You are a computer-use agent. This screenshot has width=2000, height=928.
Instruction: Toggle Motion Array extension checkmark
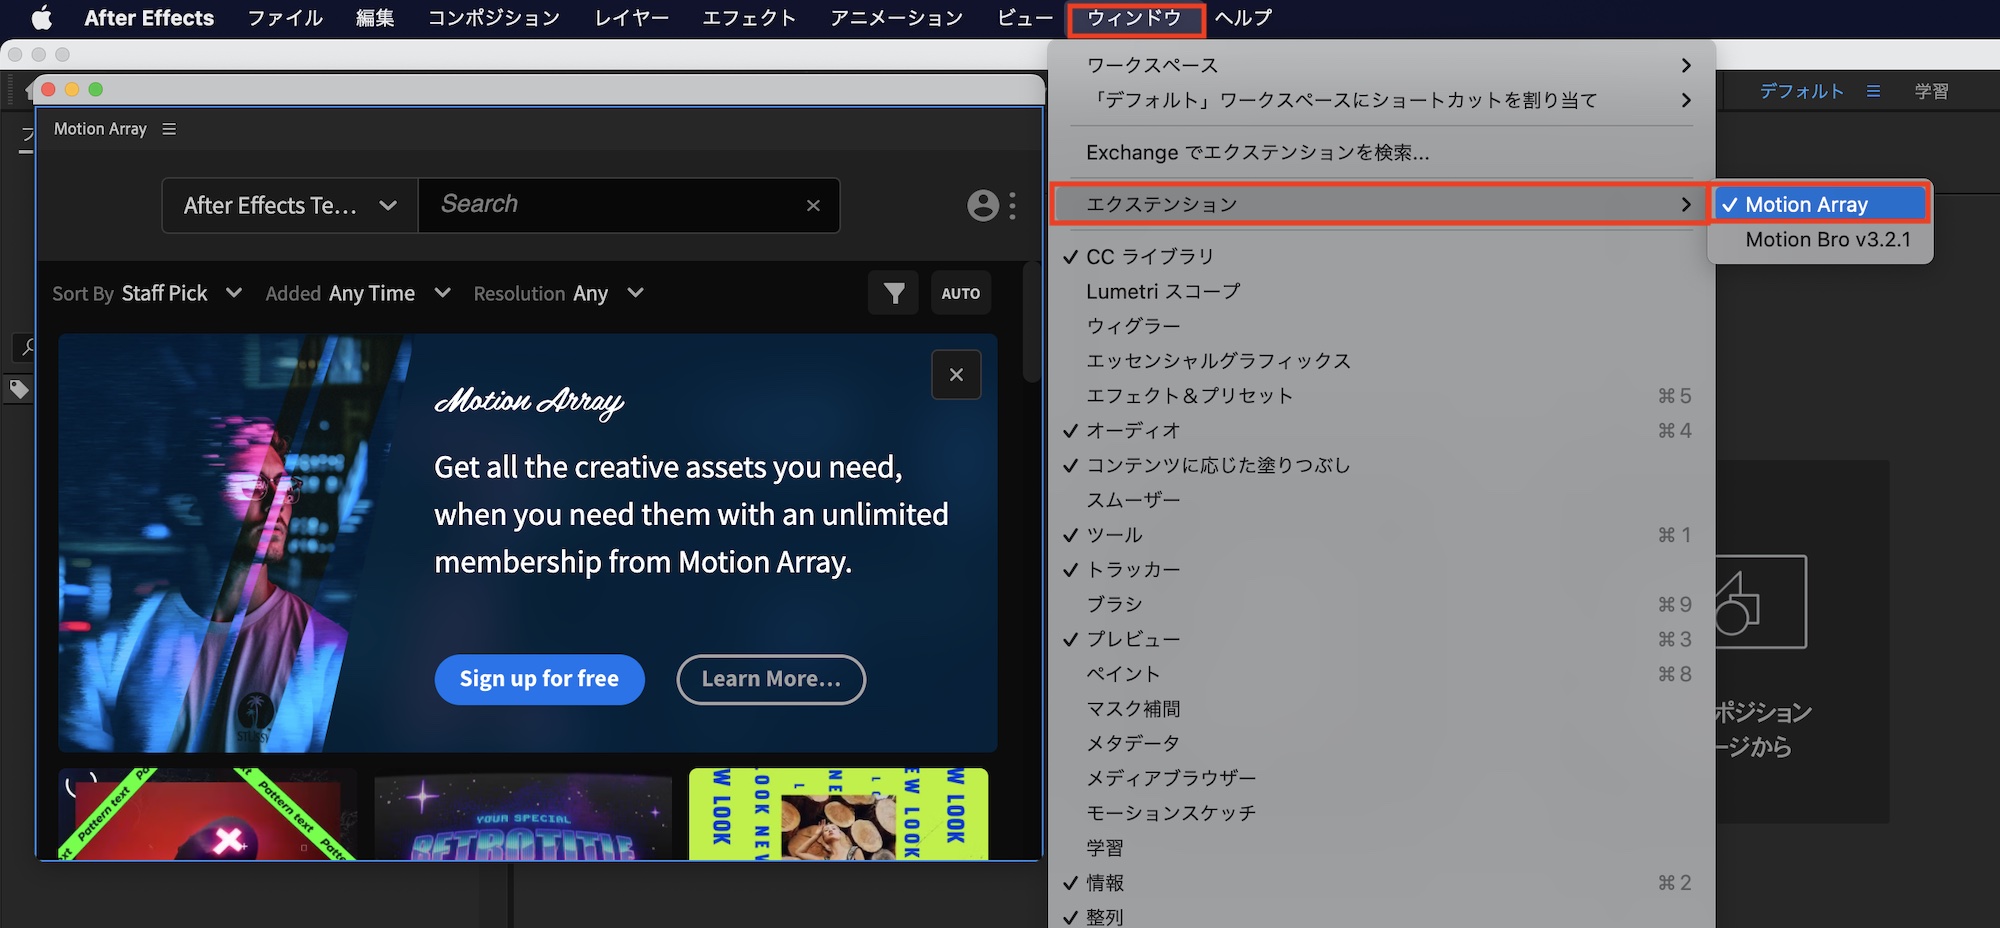tap(1819, 204)
